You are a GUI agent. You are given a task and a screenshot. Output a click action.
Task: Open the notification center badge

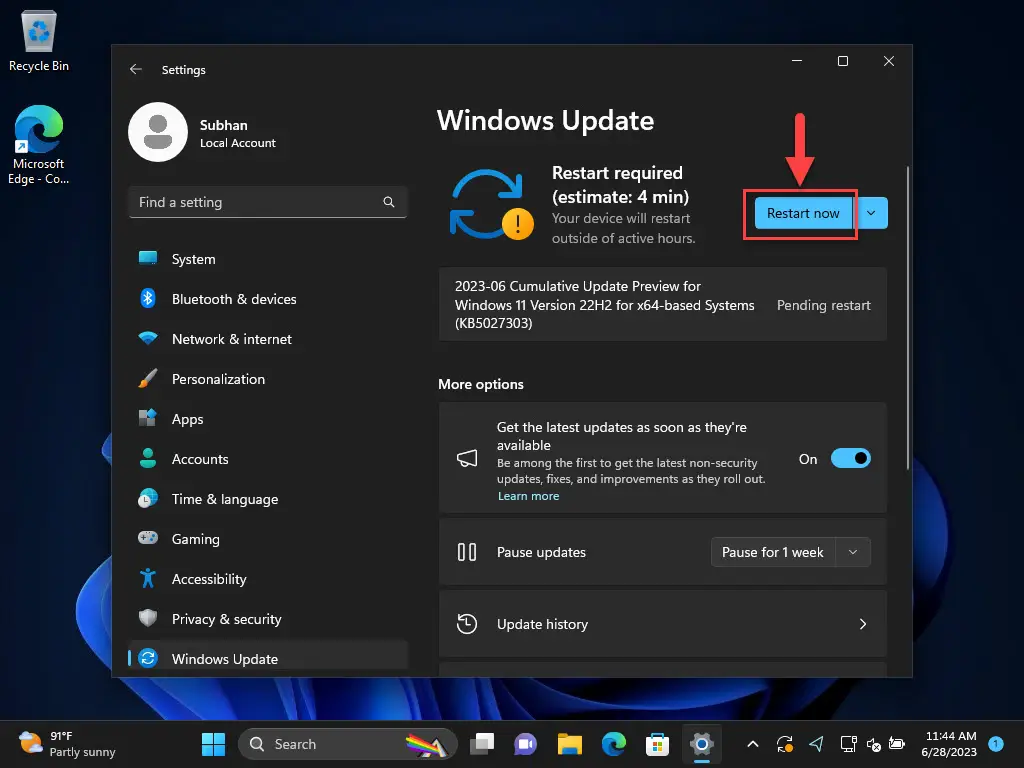(x=996, y=744)
